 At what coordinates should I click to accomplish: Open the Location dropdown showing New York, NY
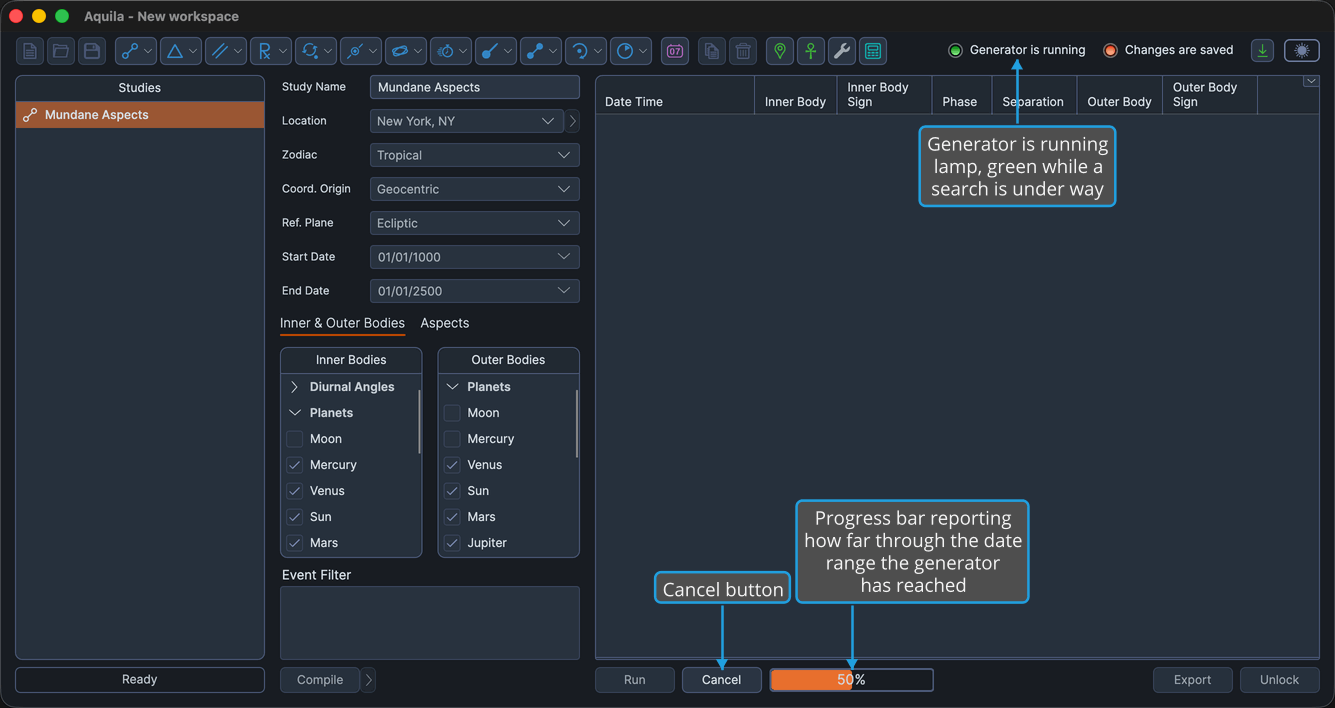point(467,121)
